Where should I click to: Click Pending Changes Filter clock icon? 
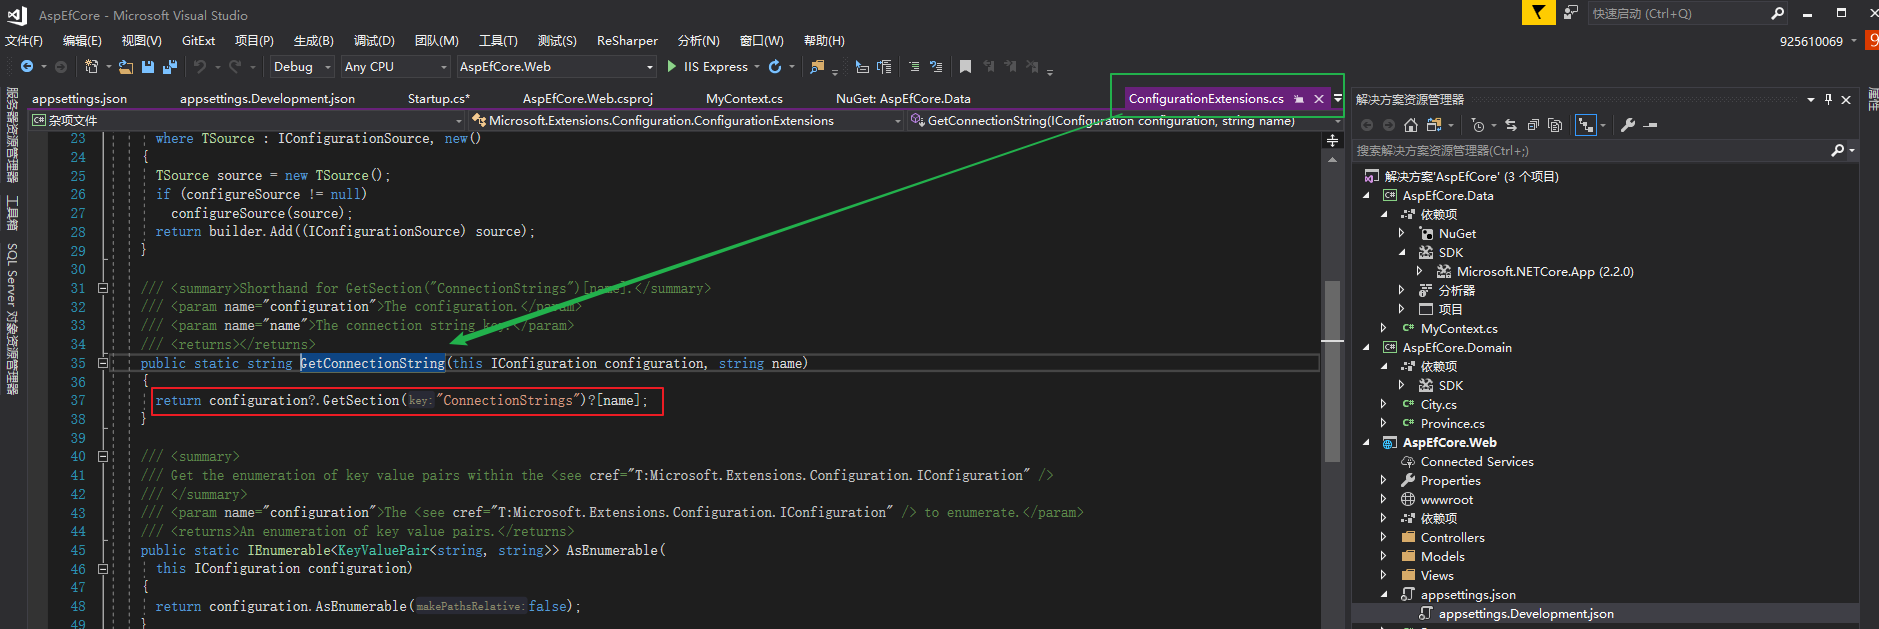pyautogui.click(x=1478, y=125)
